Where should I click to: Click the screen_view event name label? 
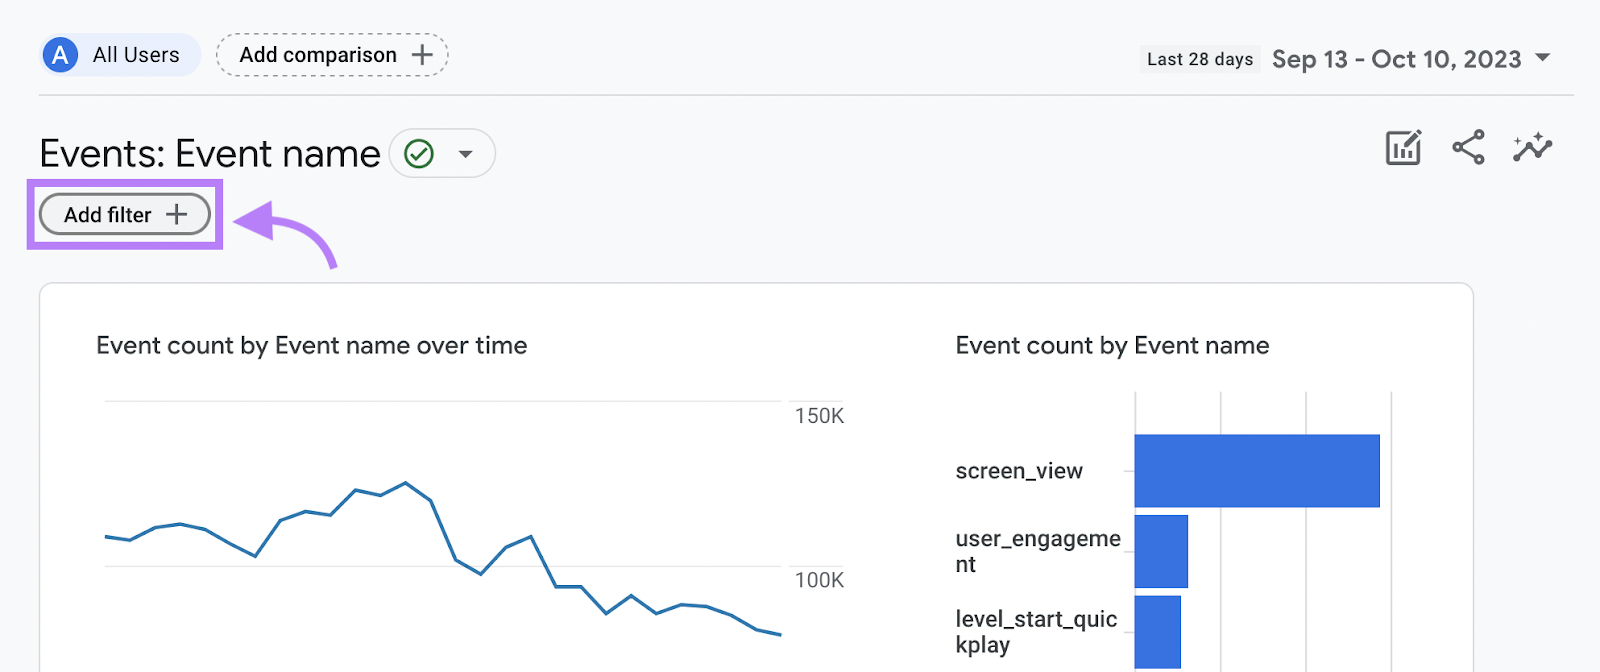pyautogui.click(x=1018, y=471)
